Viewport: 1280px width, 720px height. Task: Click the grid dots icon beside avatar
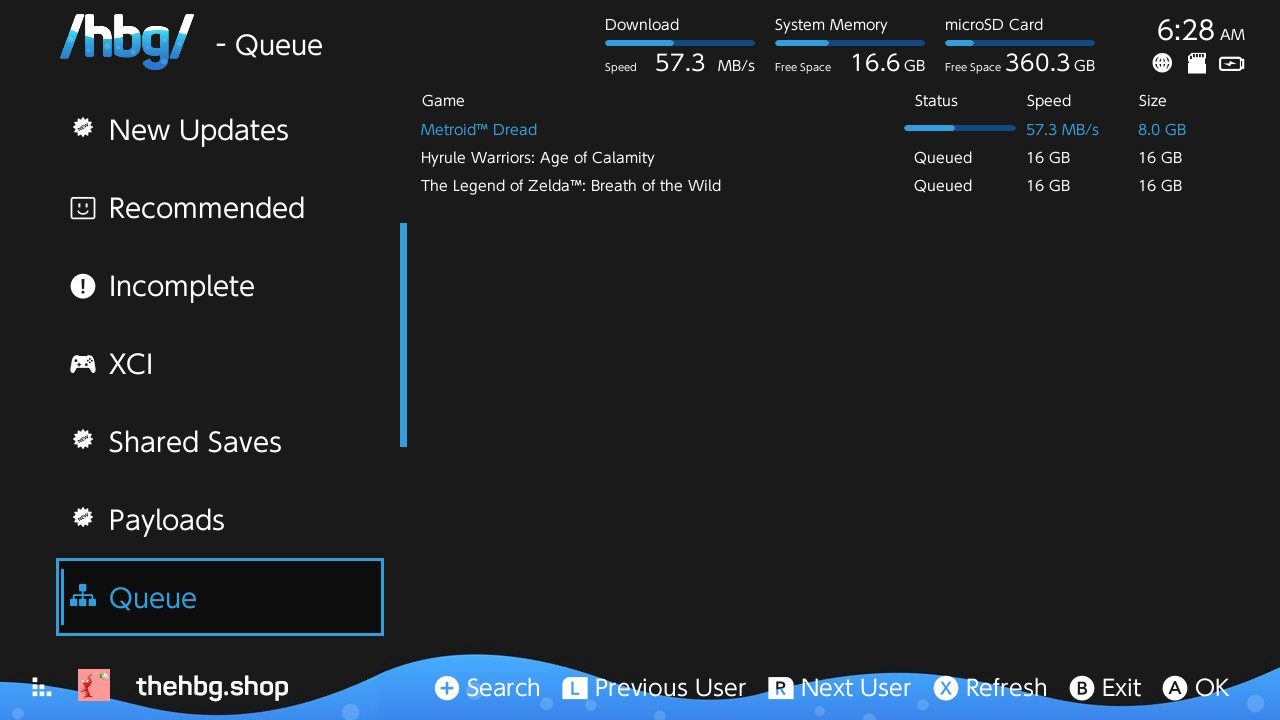[x=41, y=687]
